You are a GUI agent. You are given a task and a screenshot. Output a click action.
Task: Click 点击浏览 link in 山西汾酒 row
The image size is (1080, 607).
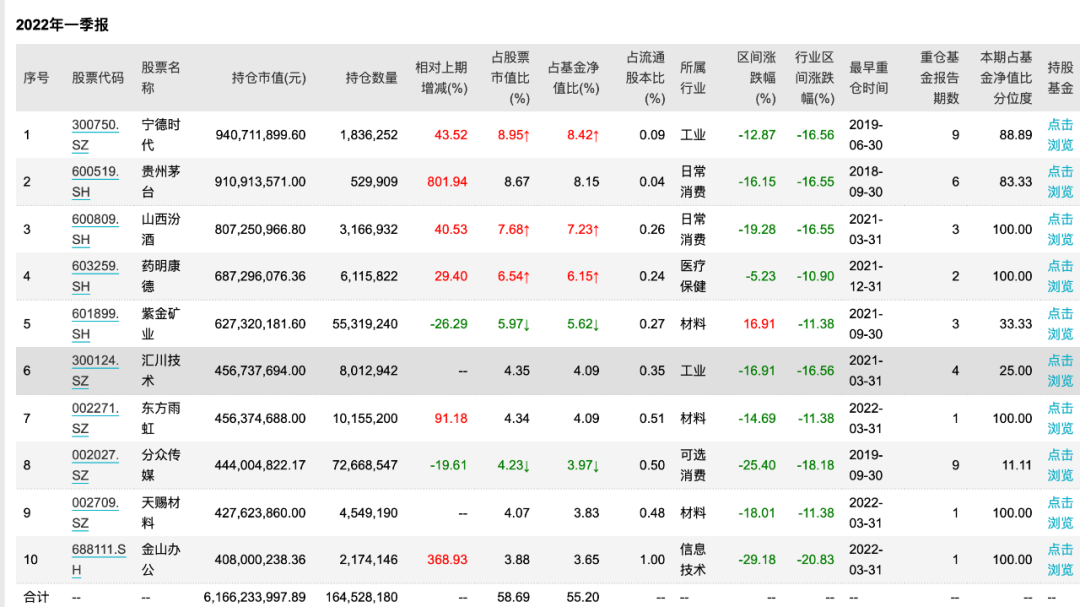(x=1060, y=229)
